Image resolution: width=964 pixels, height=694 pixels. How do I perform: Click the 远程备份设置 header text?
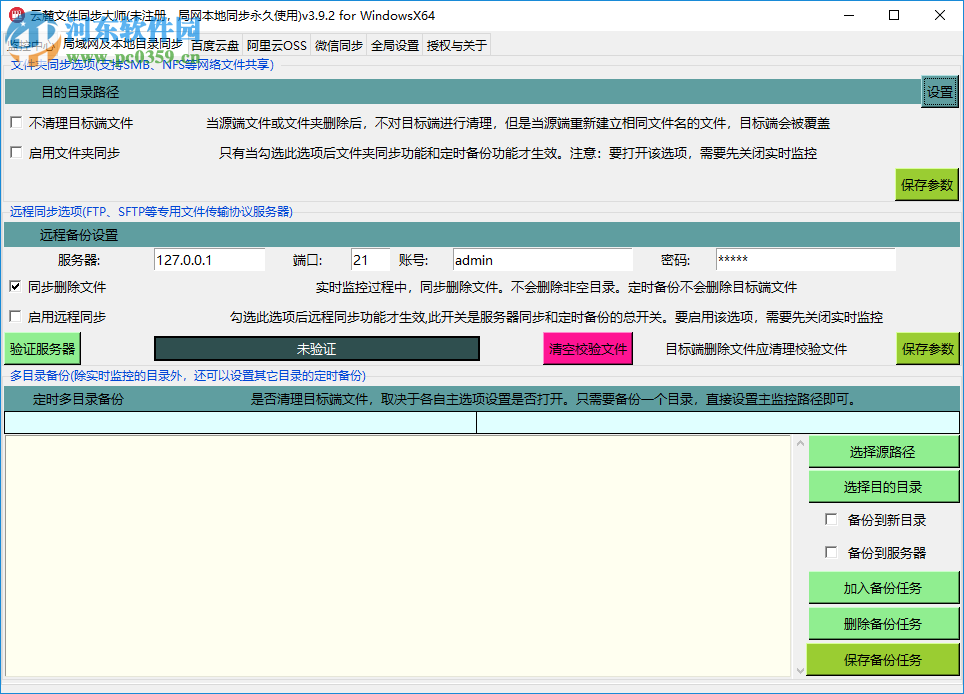point(79,235)
